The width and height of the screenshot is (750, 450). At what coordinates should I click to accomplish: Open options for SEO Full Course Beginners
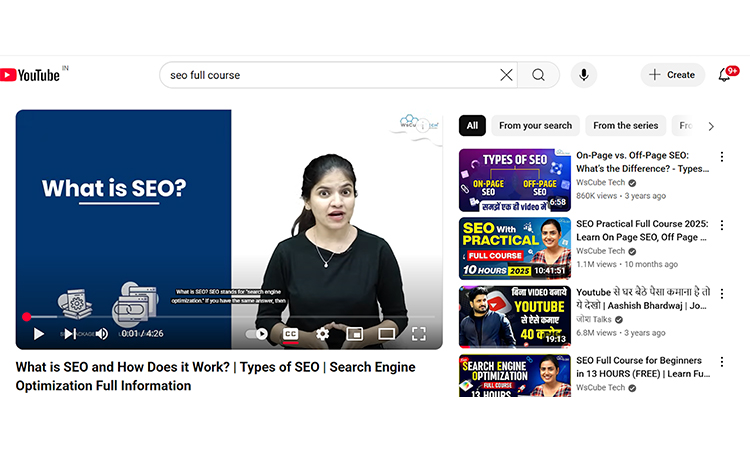[722, 362]
